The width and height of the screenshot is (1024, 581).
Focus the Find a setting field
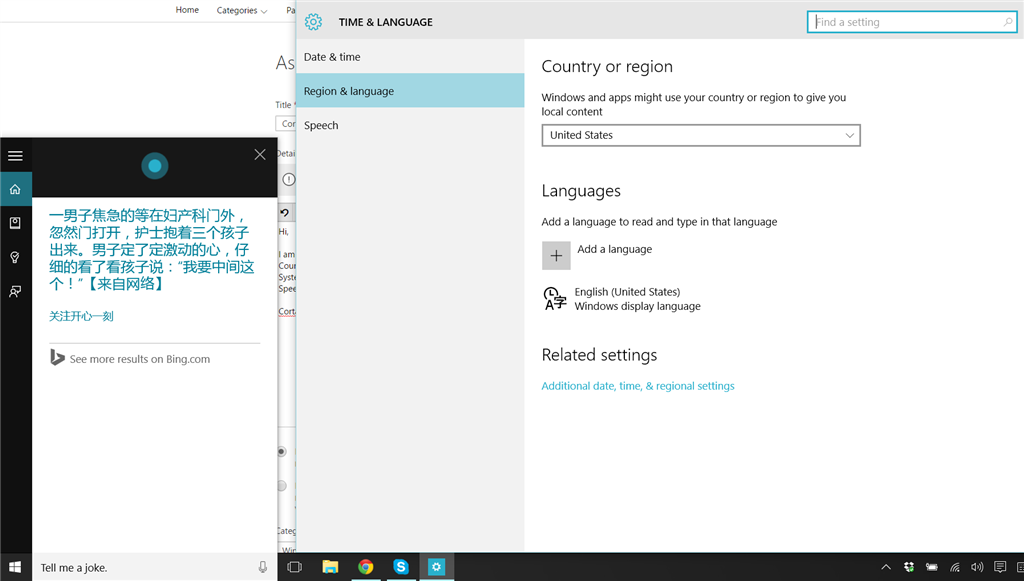912,22
